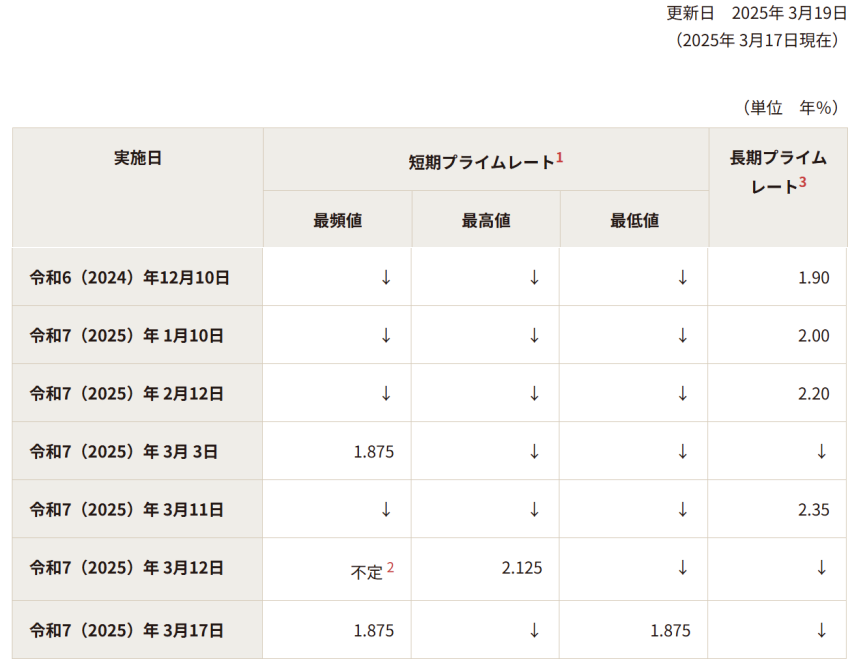Click footnote 3 beside 長期プライムレート header
Viewport: 860px width, 672px height.
[x=802, y=183]
